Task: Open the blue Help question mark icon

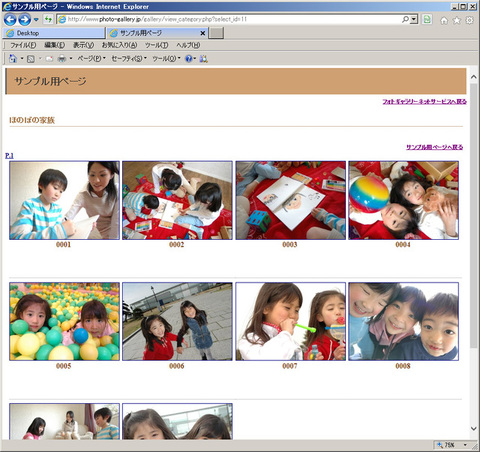Action: [x=189, y=59]
